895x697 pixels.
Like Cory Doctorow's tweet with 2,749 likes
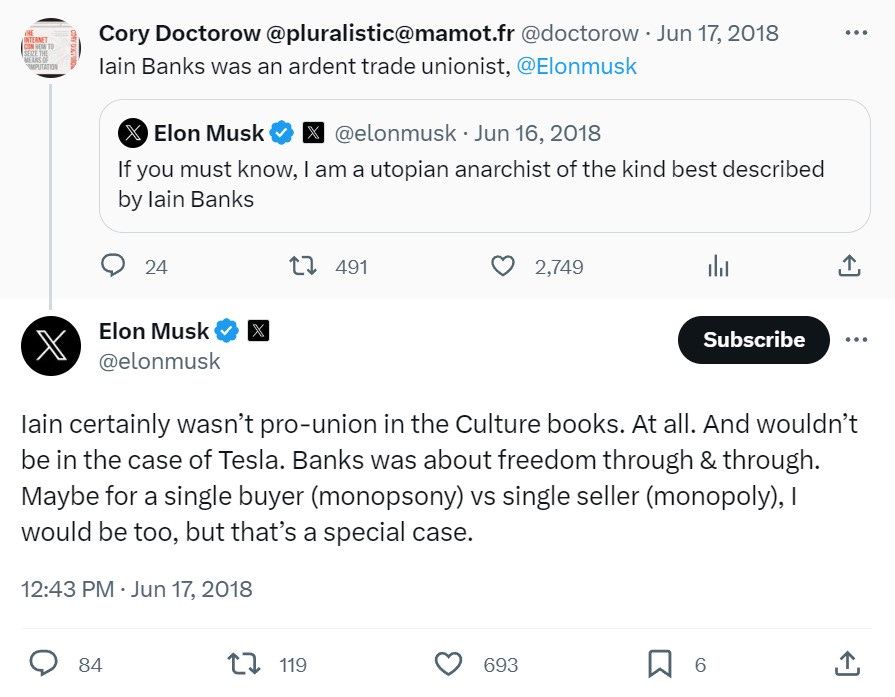503,266
